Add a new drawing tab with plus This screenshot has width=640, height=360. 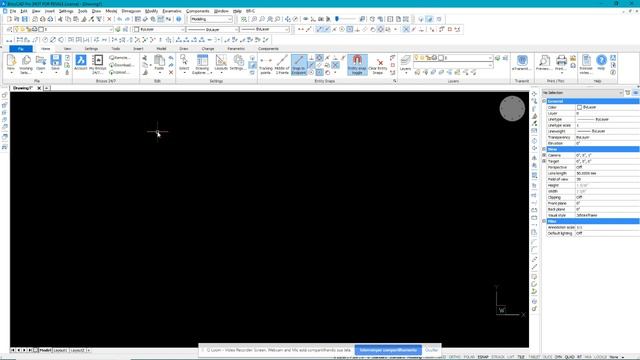coord(47,88)
